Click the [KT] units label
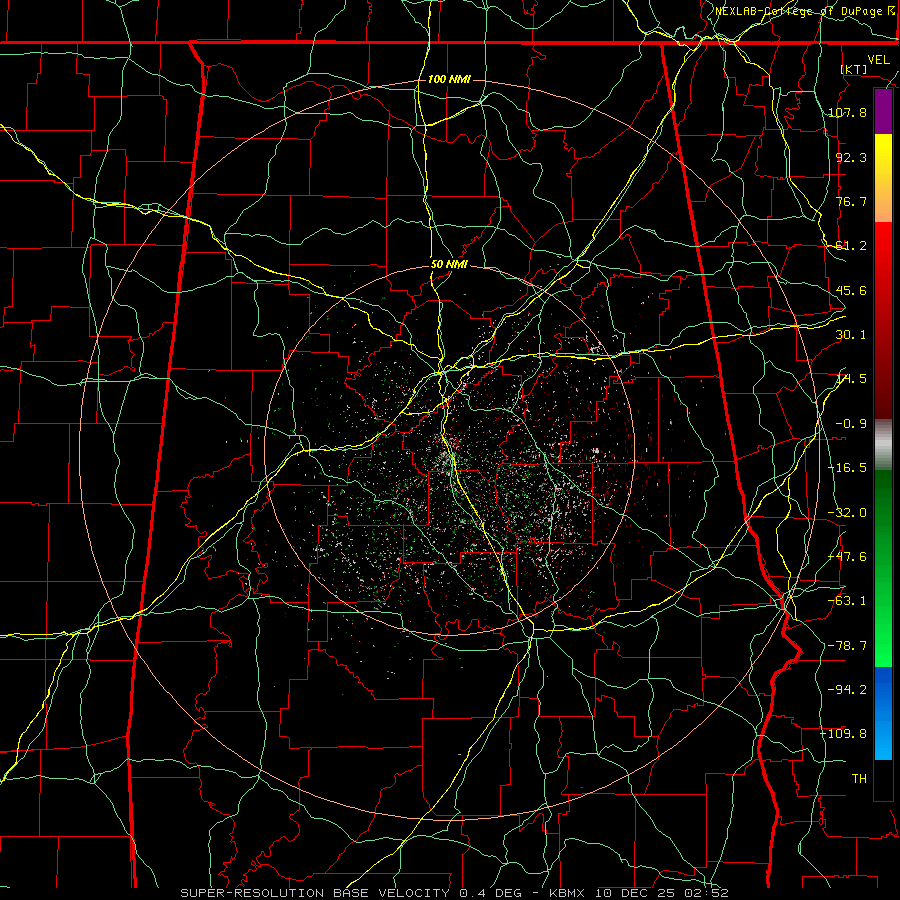Screen dimensions: 900x900 (x=854, y=69)
